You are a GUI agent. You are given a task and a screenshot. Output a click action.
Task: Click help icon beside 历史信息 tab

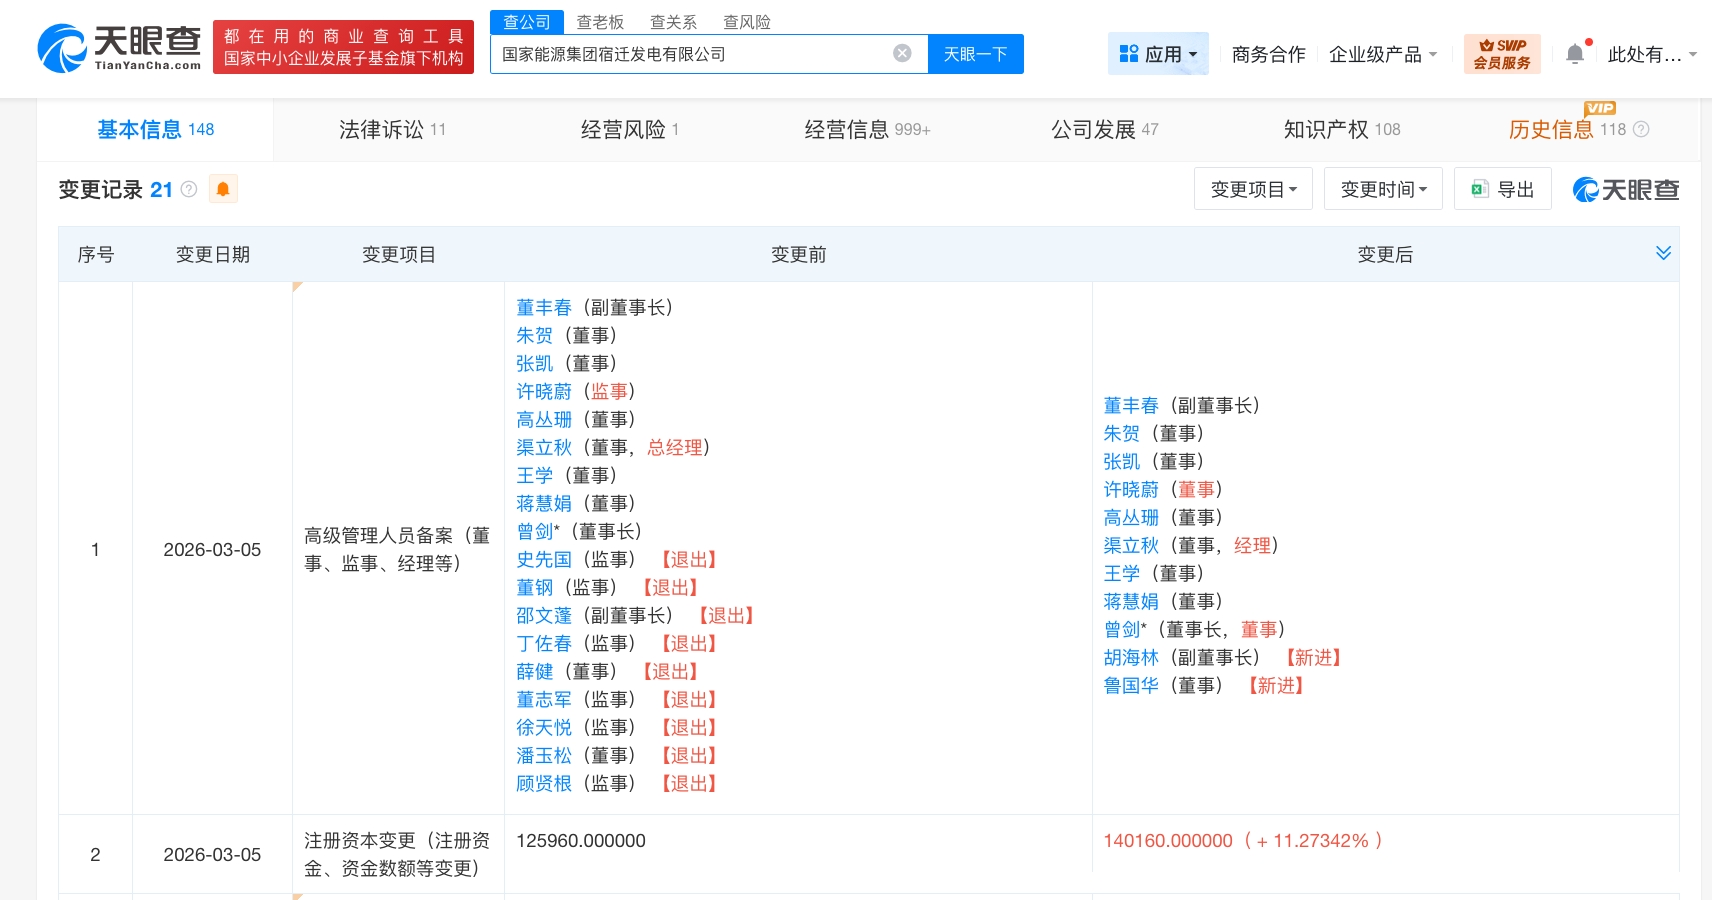coord(1641,129)
